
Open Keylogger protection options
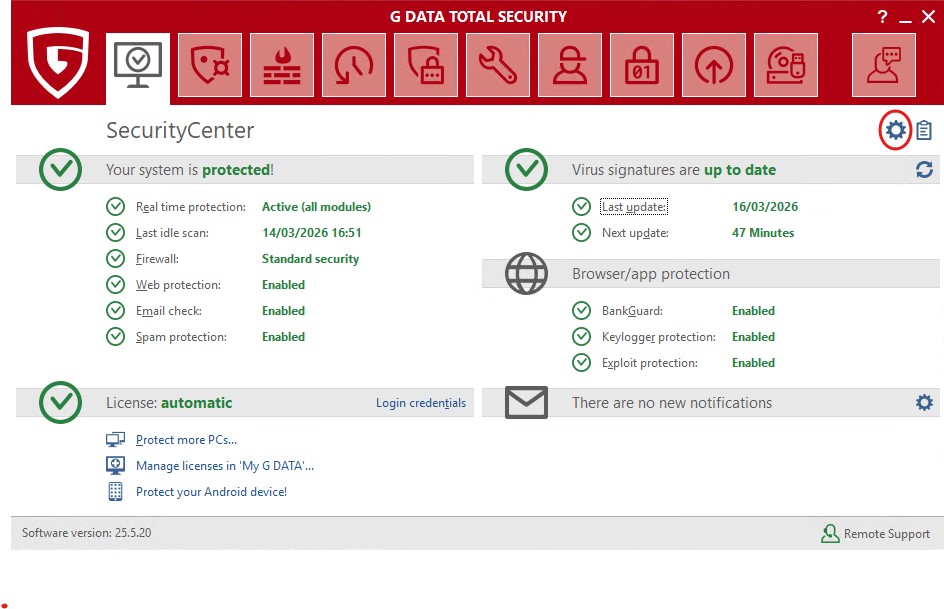659,337
